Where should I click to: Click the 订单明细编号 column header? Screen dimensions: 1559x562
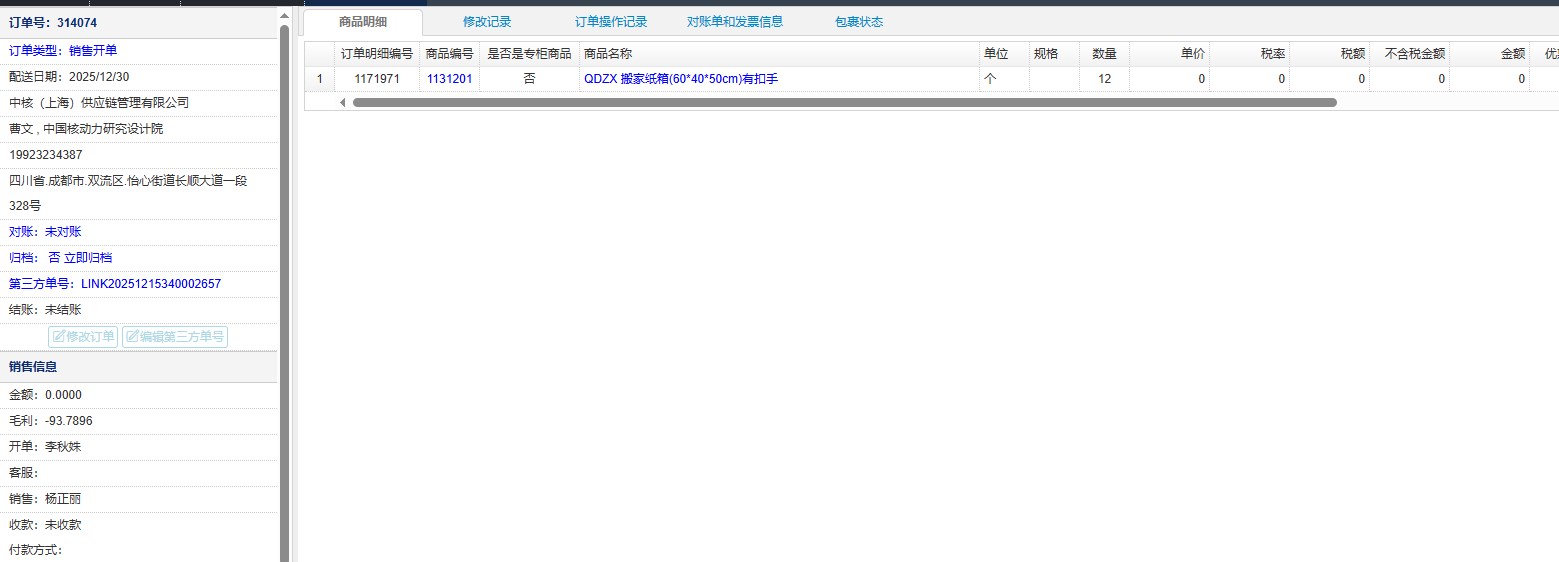[x=377, y=54]
